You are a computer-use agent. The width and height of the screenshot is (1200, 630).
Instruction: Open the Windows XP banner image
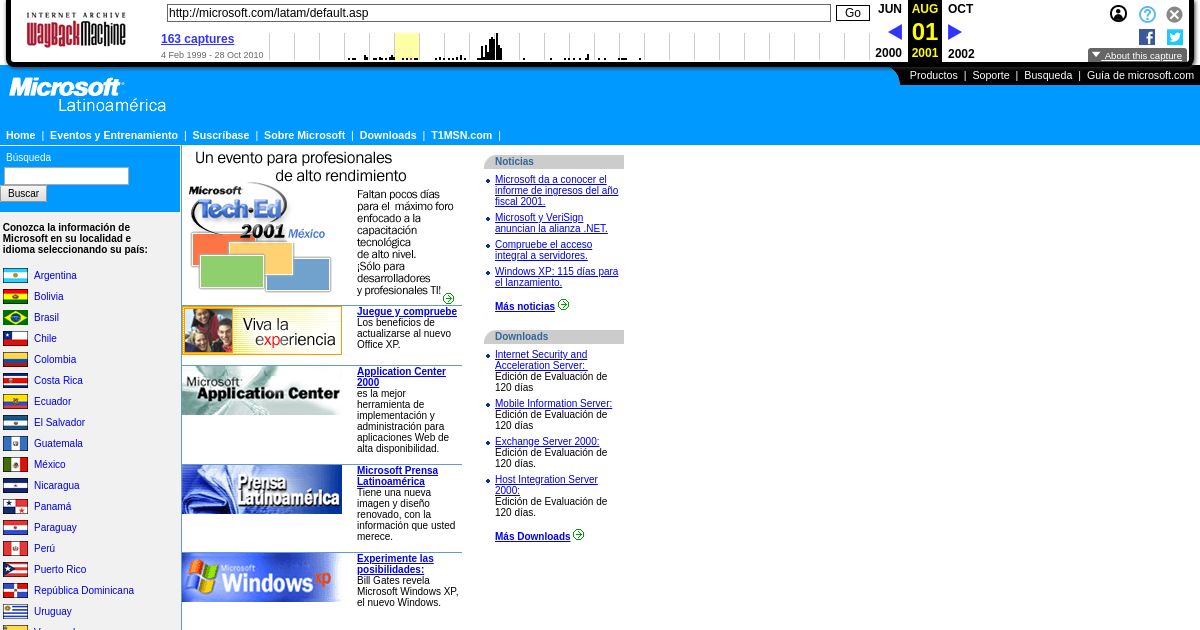tap(262, 577)
